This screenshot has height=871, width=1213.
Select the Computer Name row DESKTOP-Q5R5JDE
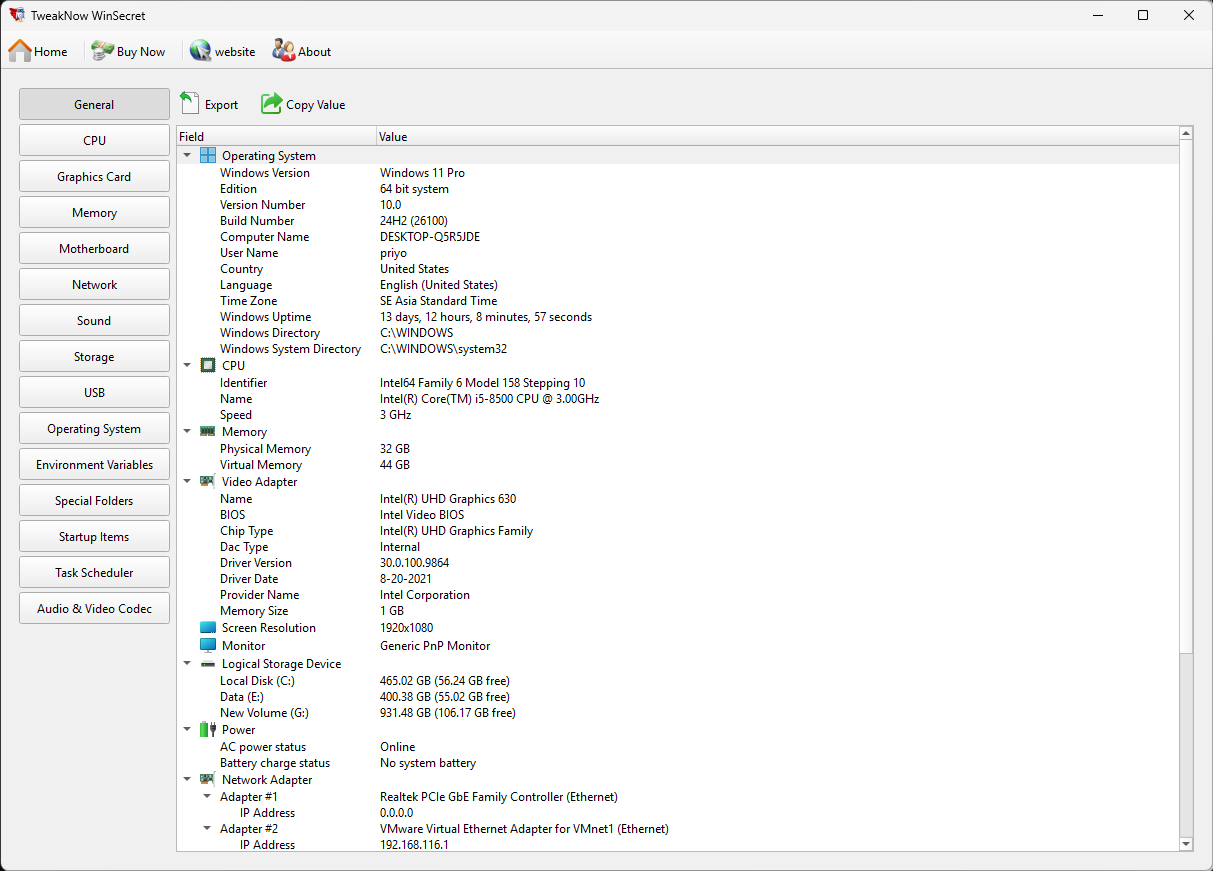(678, 237)
